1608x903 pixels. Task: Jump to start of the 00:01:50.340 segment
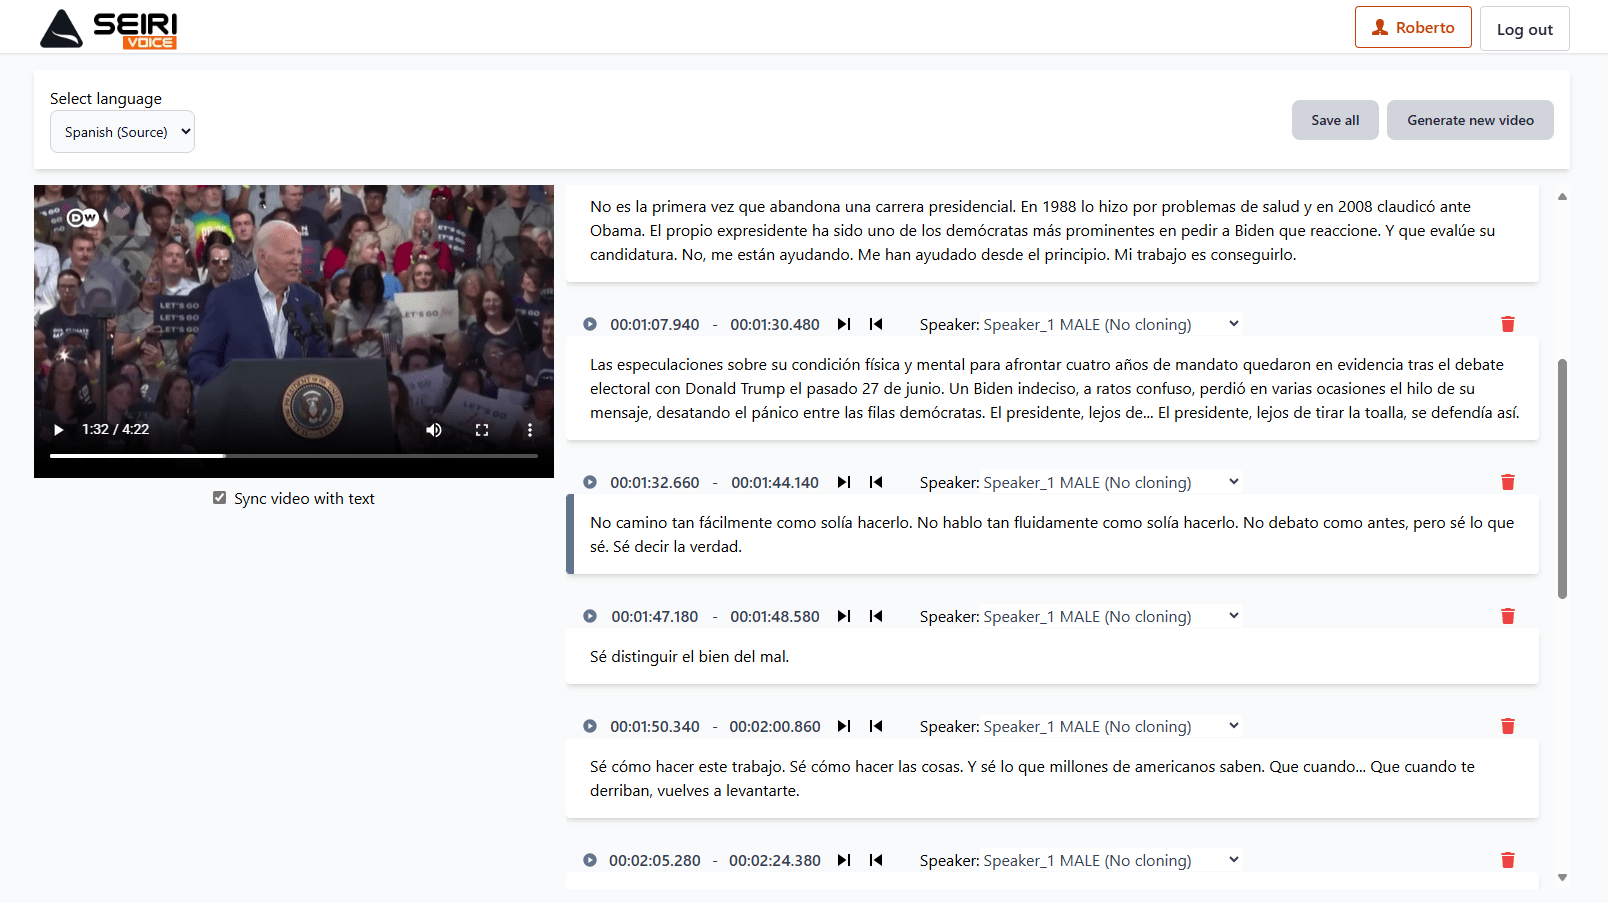tap(876, 726)
